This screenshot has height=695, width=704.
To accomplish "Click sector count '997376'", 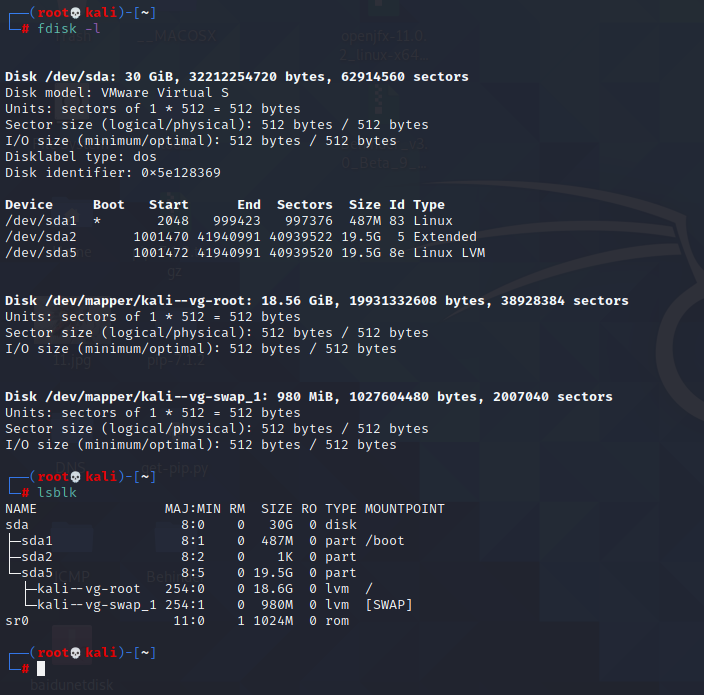I will 309,221.
